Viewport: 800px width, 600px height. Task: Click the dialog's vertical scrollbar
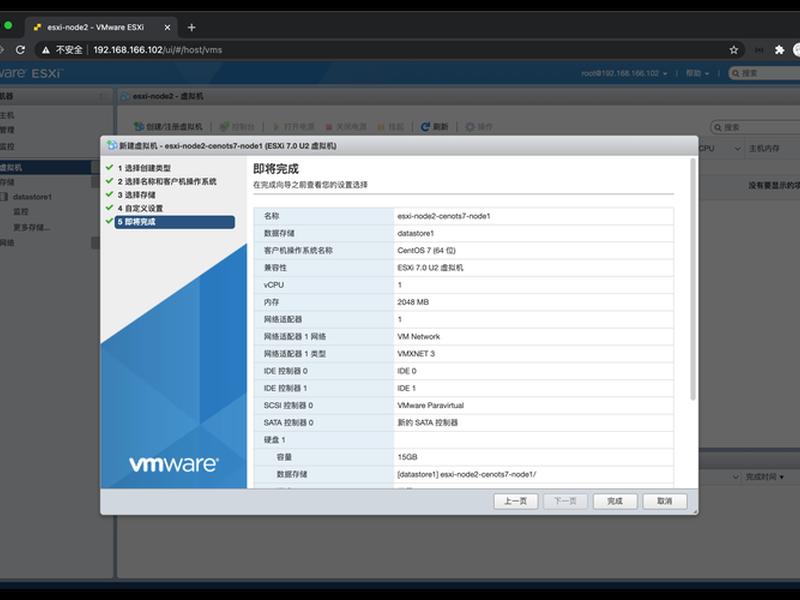coord(693,280)
